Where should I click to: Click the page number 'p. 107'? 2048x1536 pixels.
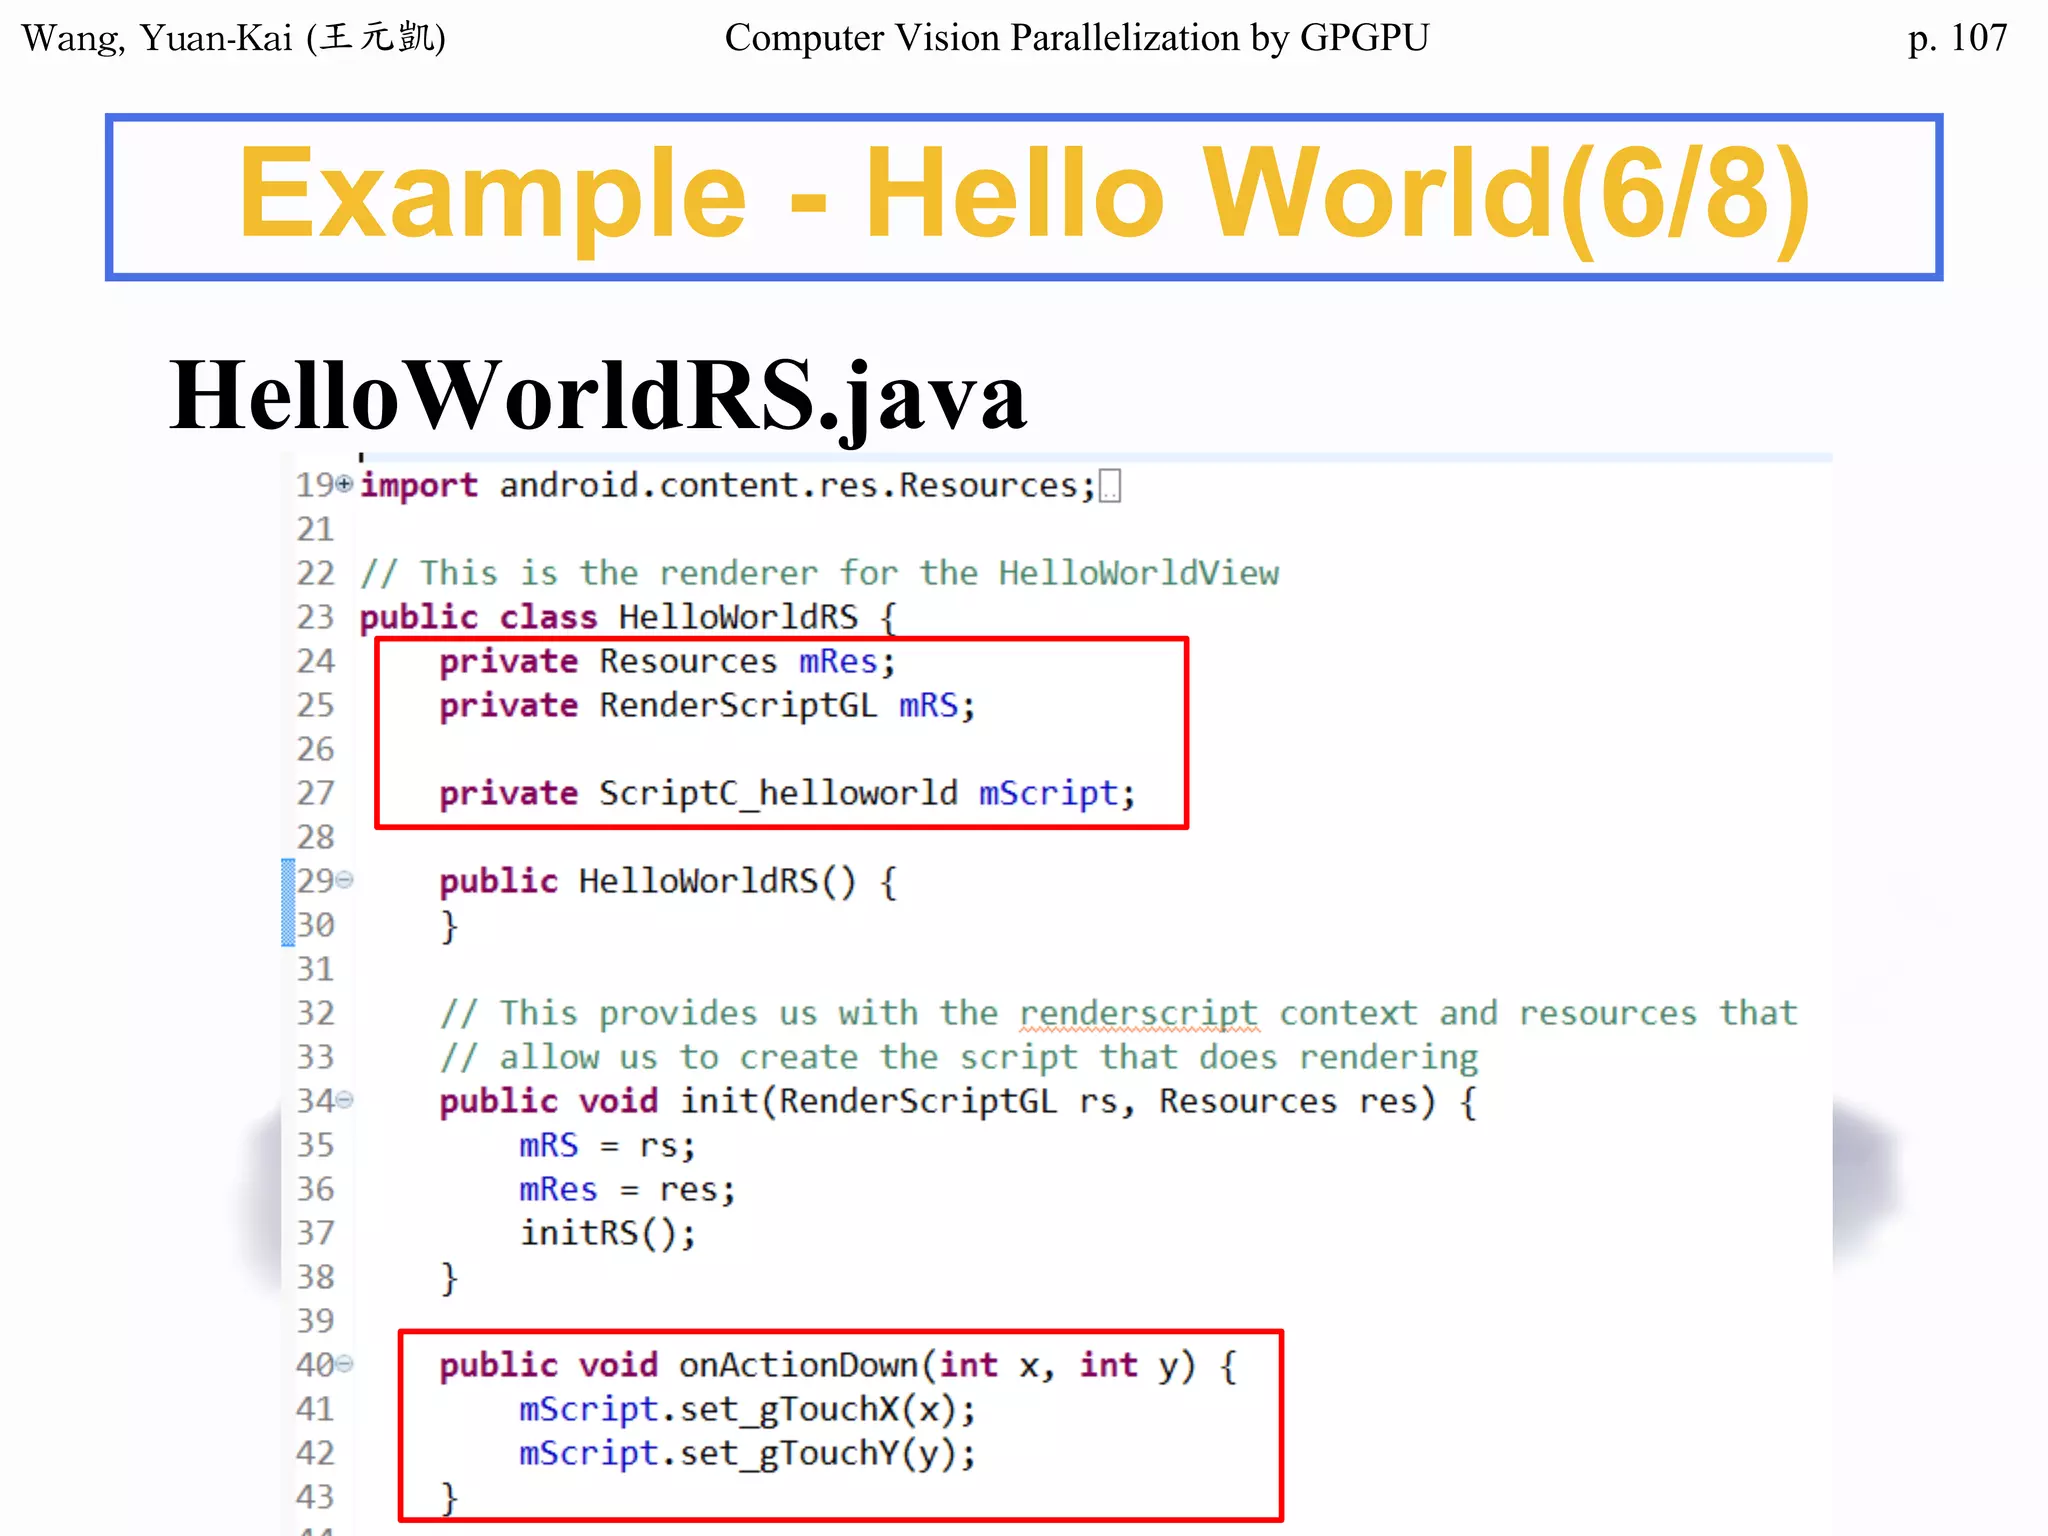1957,38
